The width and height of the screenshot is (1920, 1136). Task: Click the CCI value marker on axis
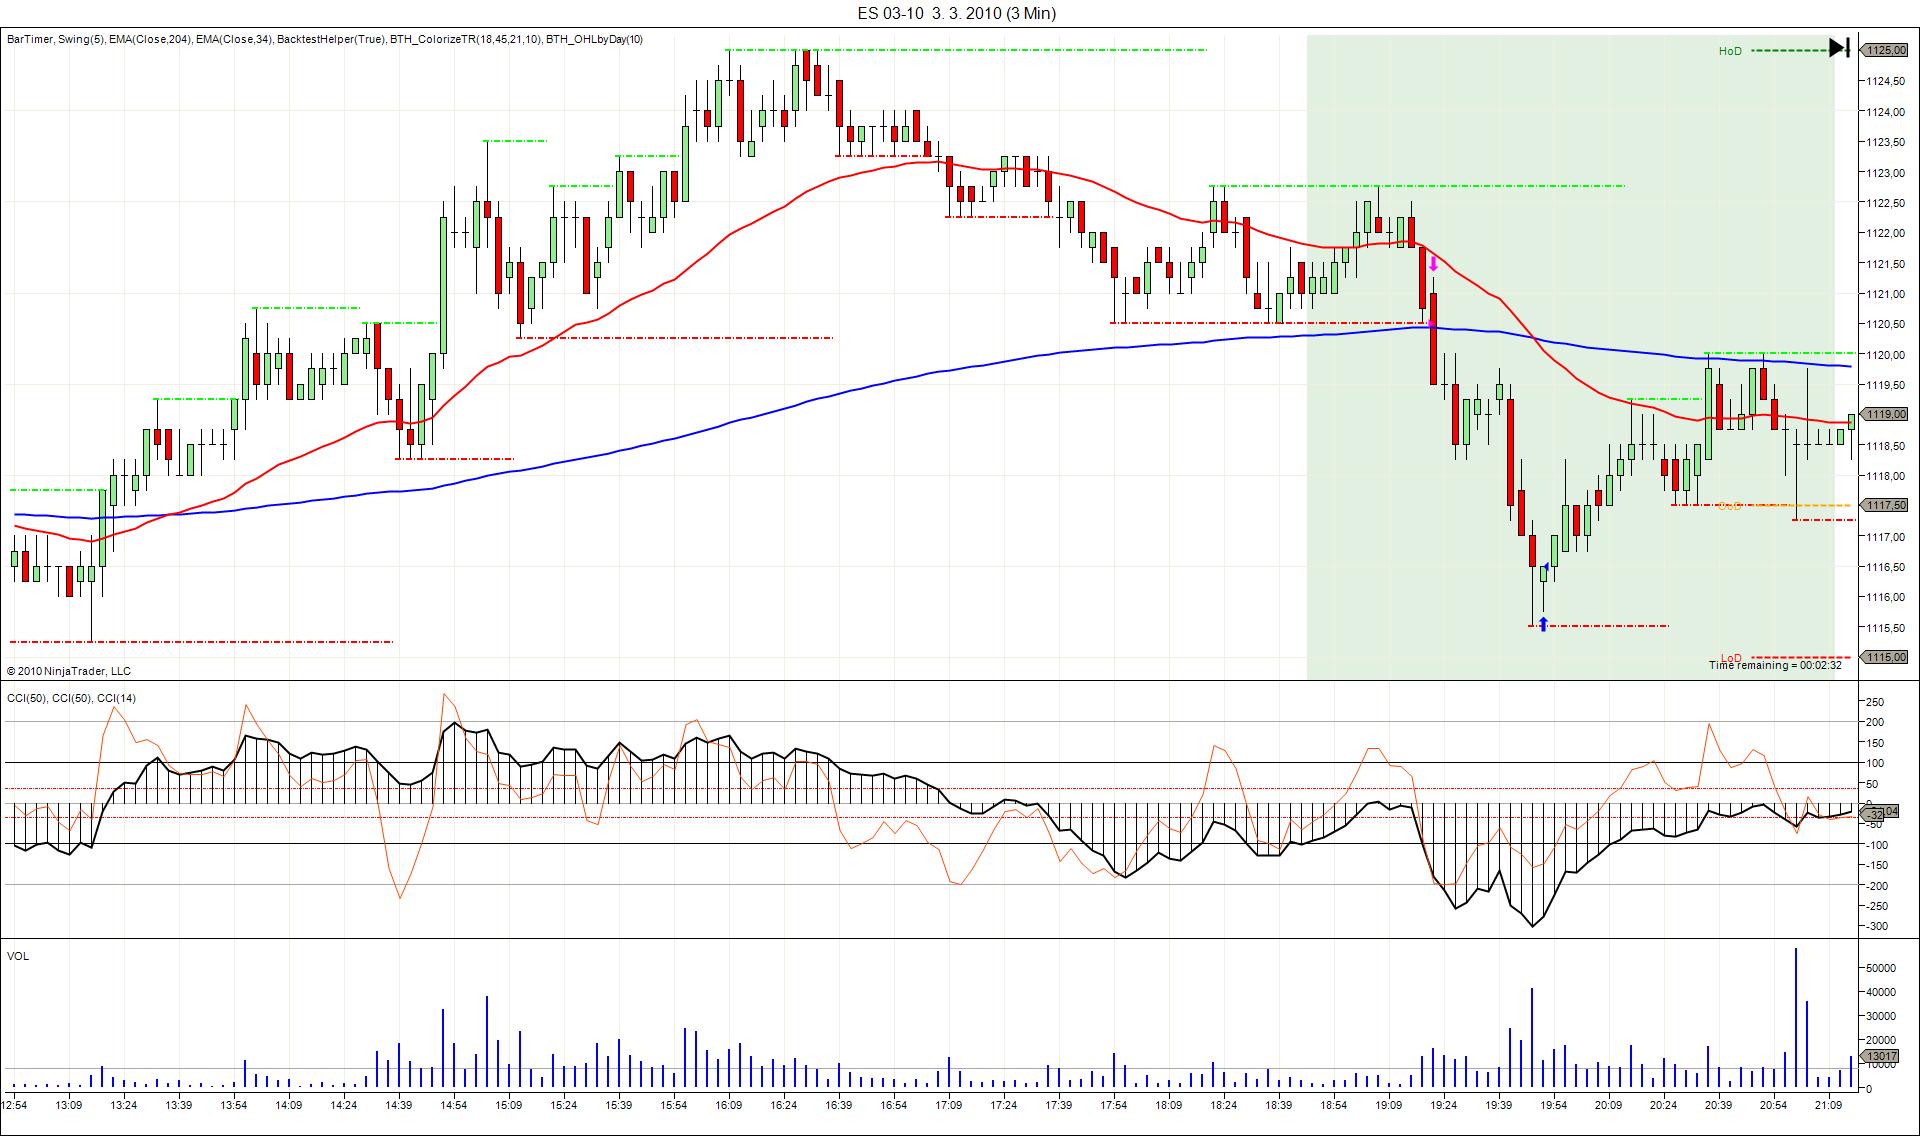(1874, 815)
